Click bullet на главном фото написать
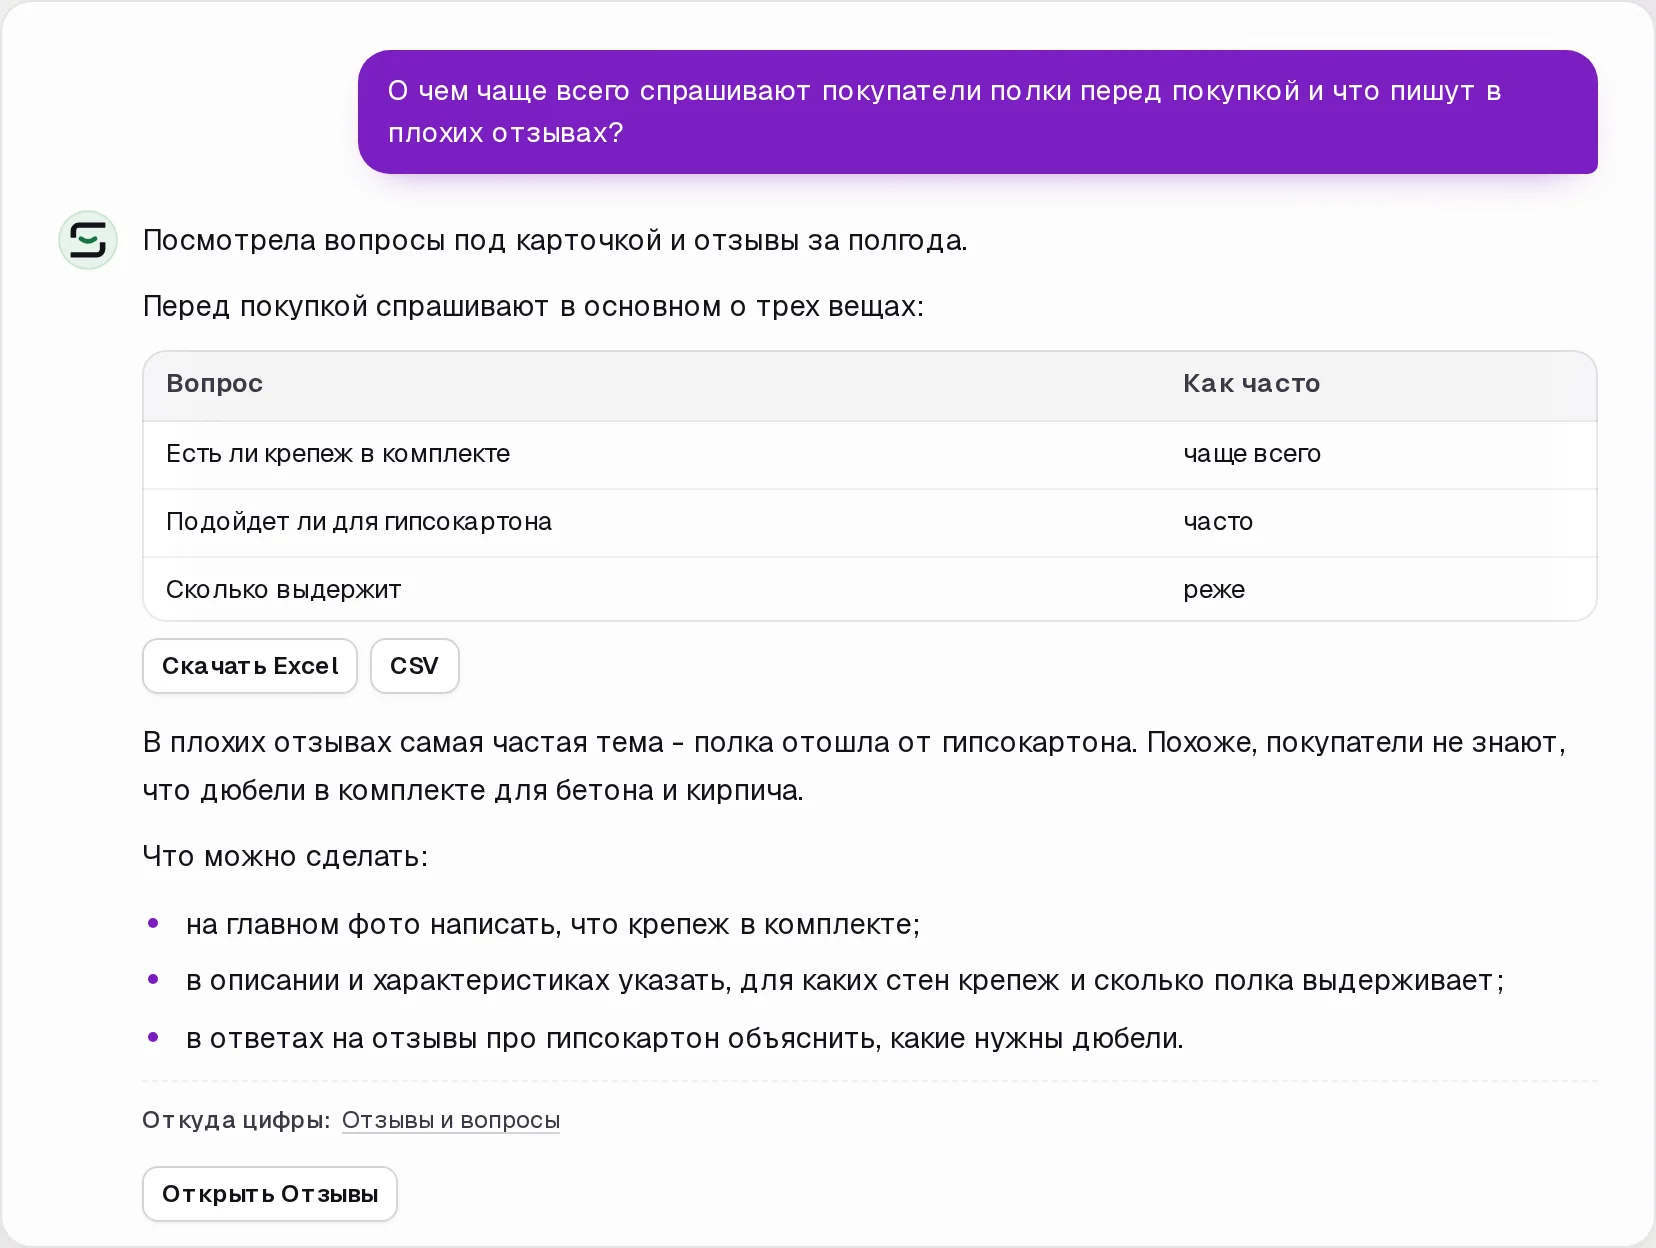Viewport: 1656px width, 1248px height. (x=553, y=925)
